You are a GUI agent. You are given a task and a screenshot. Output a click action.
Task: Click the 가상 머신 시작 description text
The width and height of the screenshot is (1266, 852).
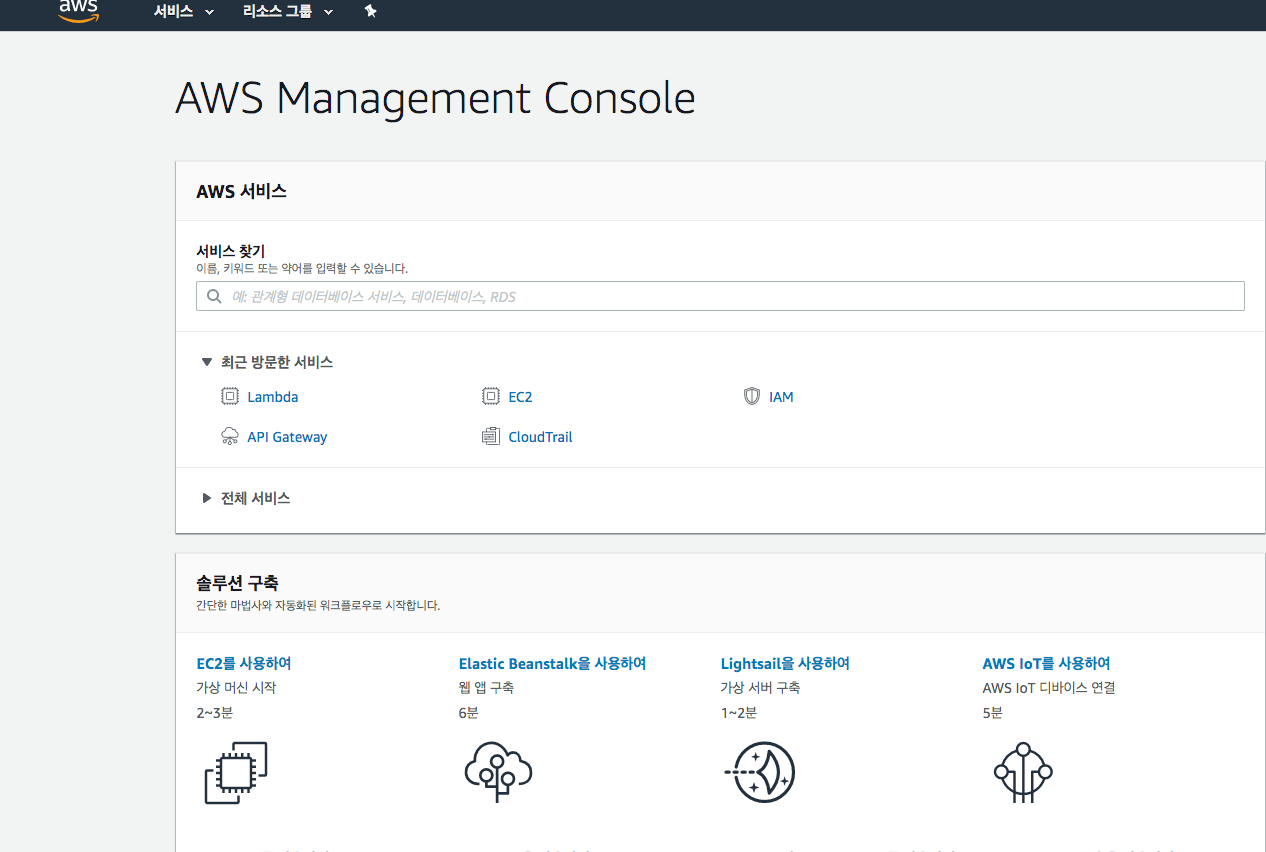point(236,688)
